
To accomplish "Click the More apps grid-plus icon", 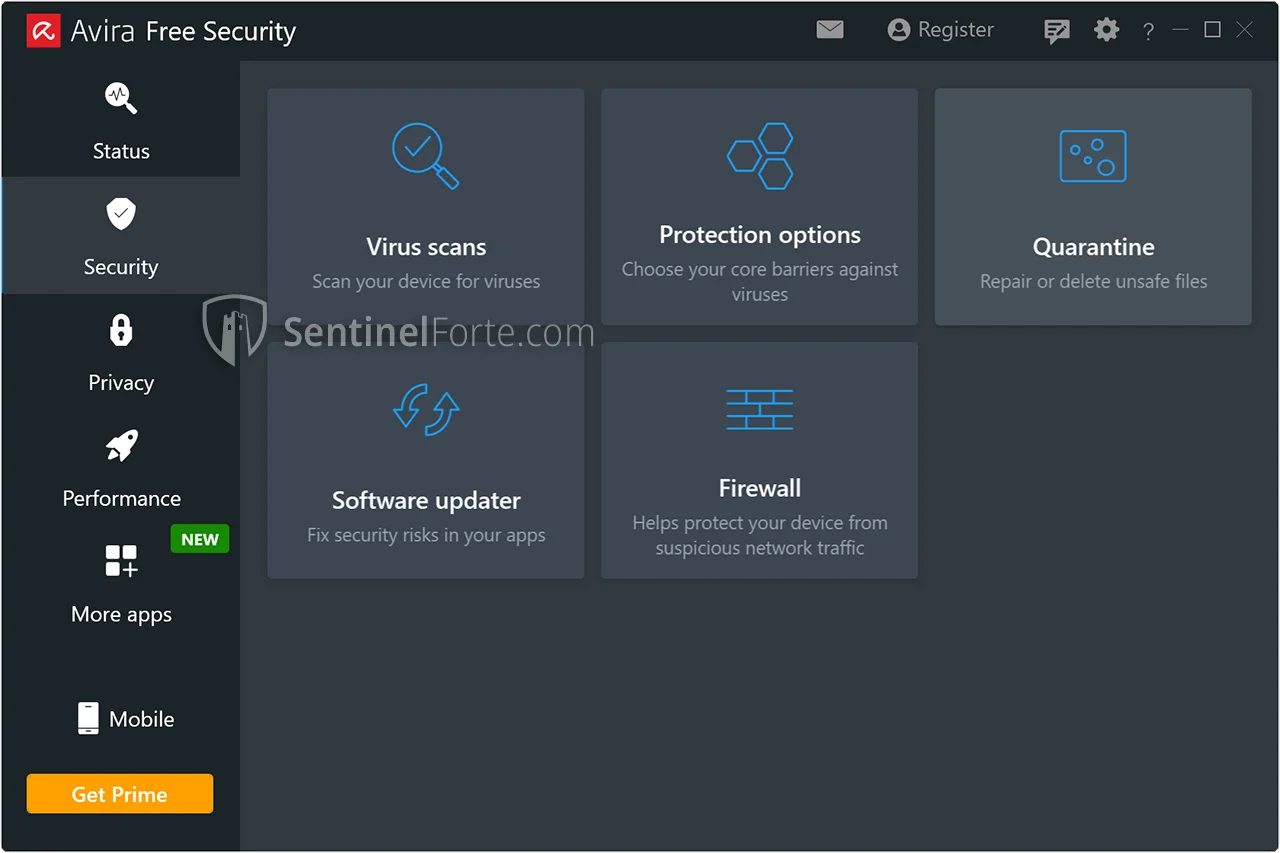I will click(x=121, y=561).
